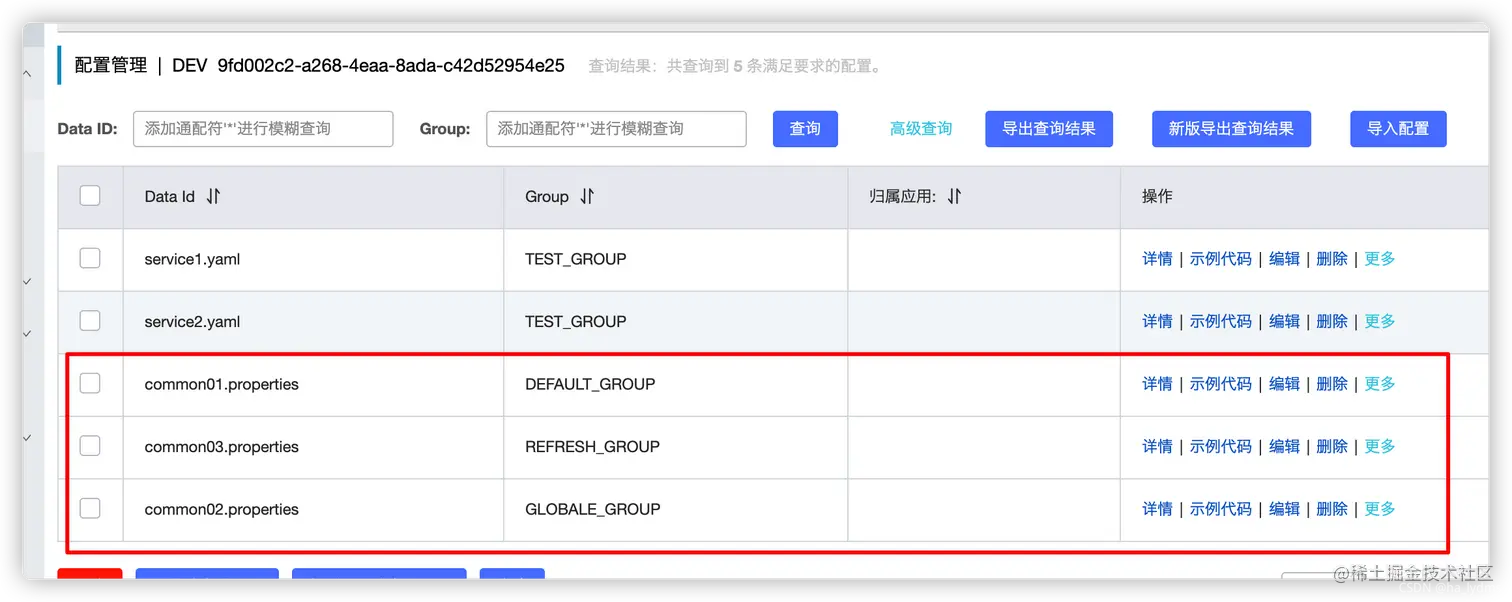1512x602 pixels.
Task: Click the namespace ID 9fd002c2-a268-4eaa-8ada-c42d52954e25
Action: click(x=391, y=66)
